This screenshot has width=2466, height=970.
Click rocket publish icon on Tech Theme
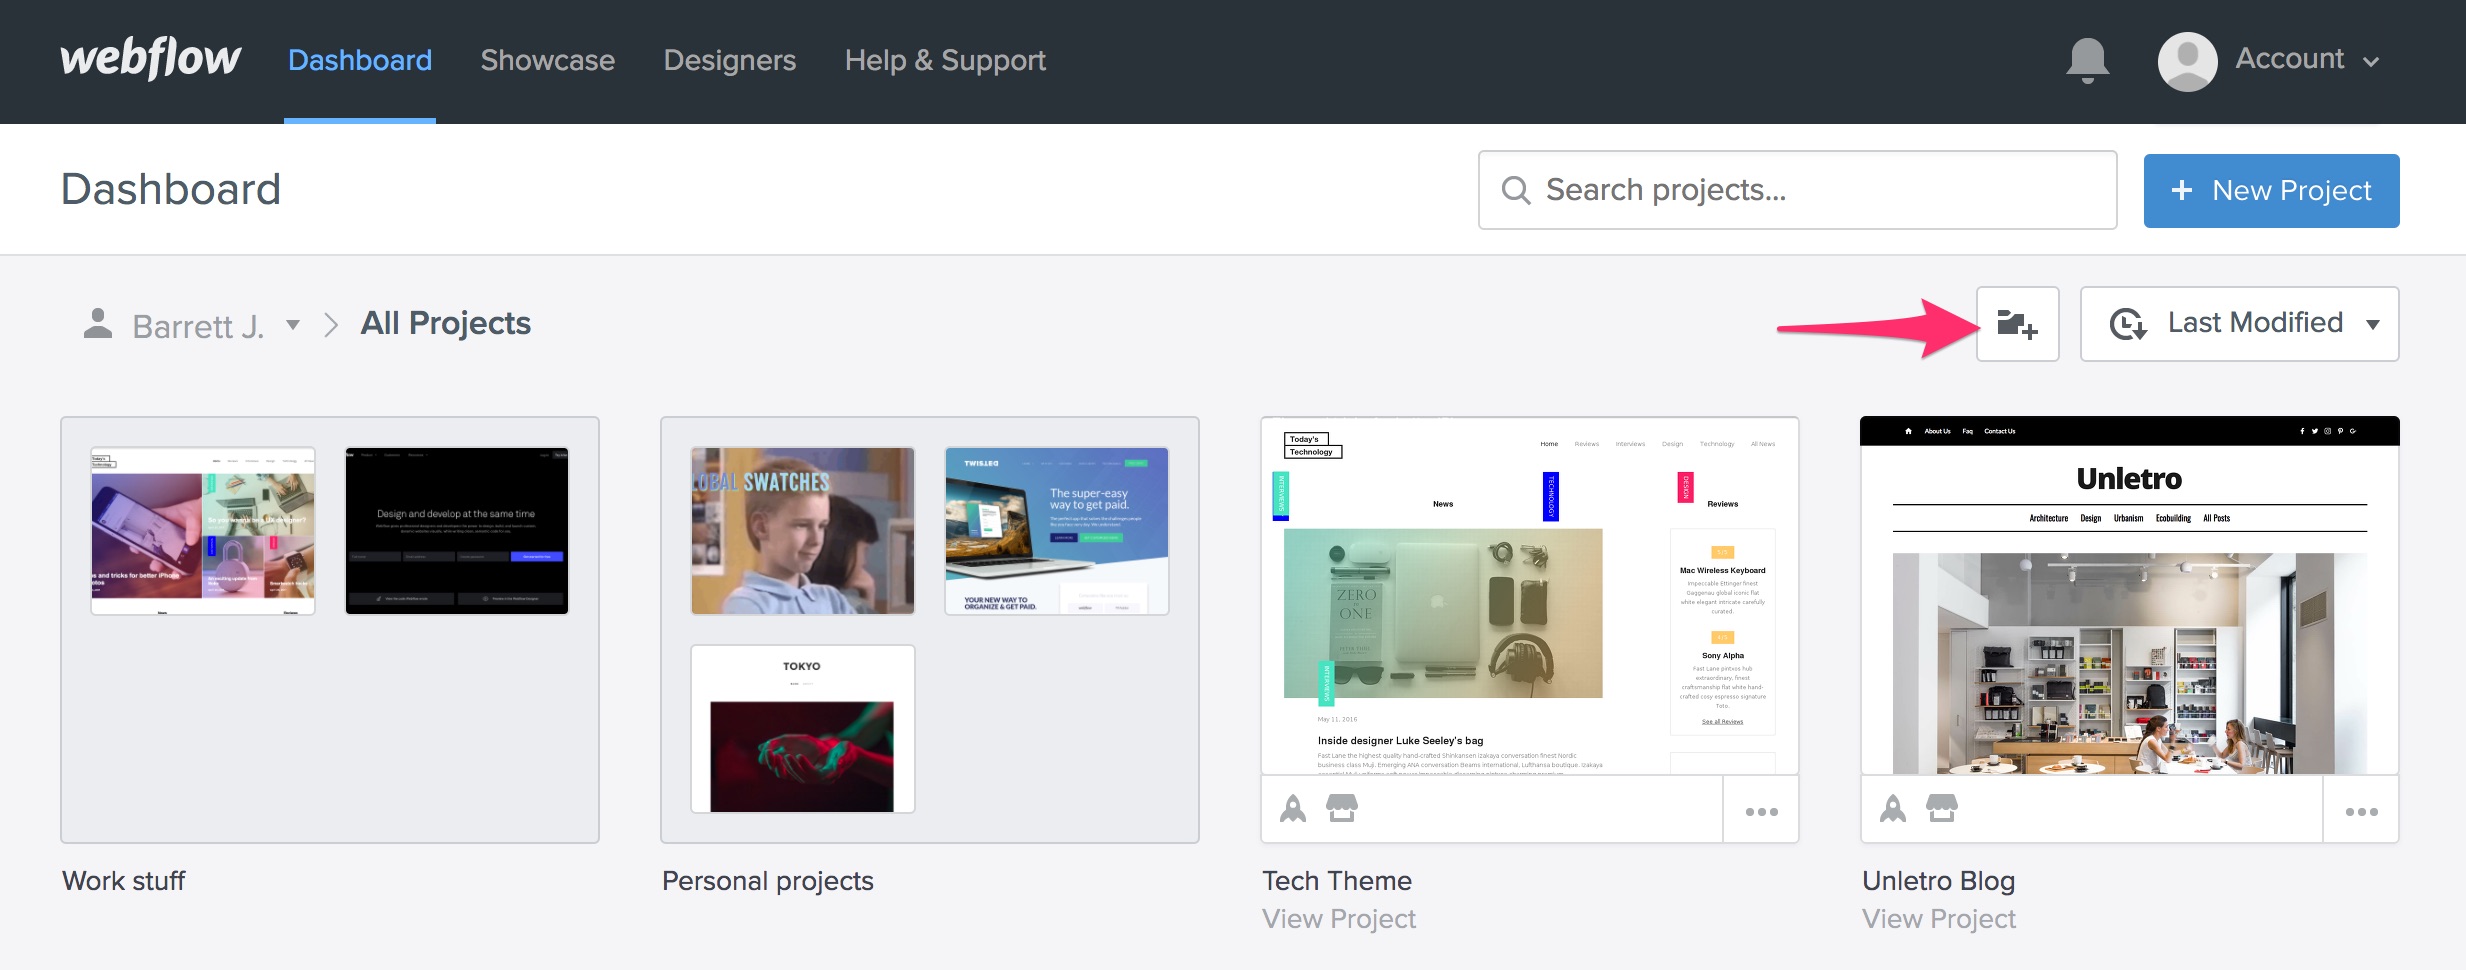pyautogui.click(x=1293, y=808)
